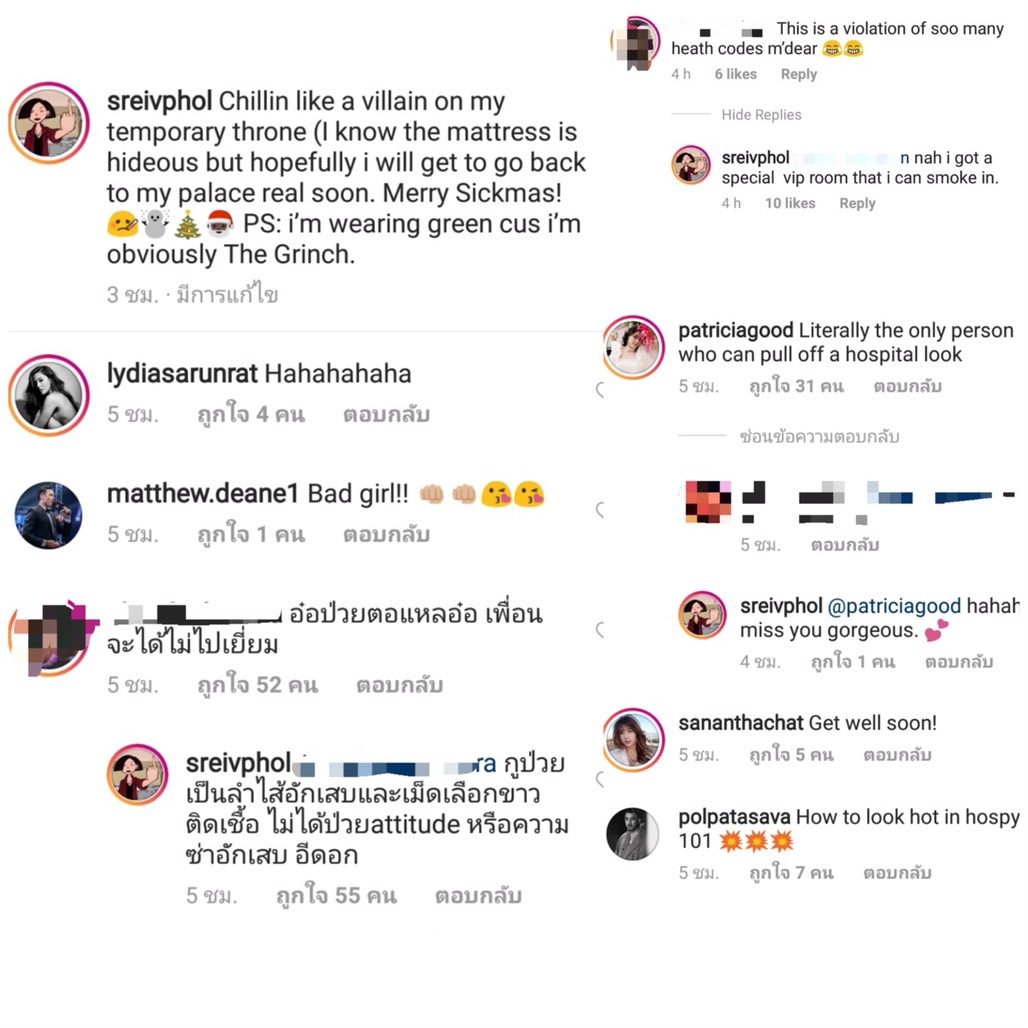Open the sananthachat username link
This screenshot has width=1028, height=1028.
(x=741, y=722)
